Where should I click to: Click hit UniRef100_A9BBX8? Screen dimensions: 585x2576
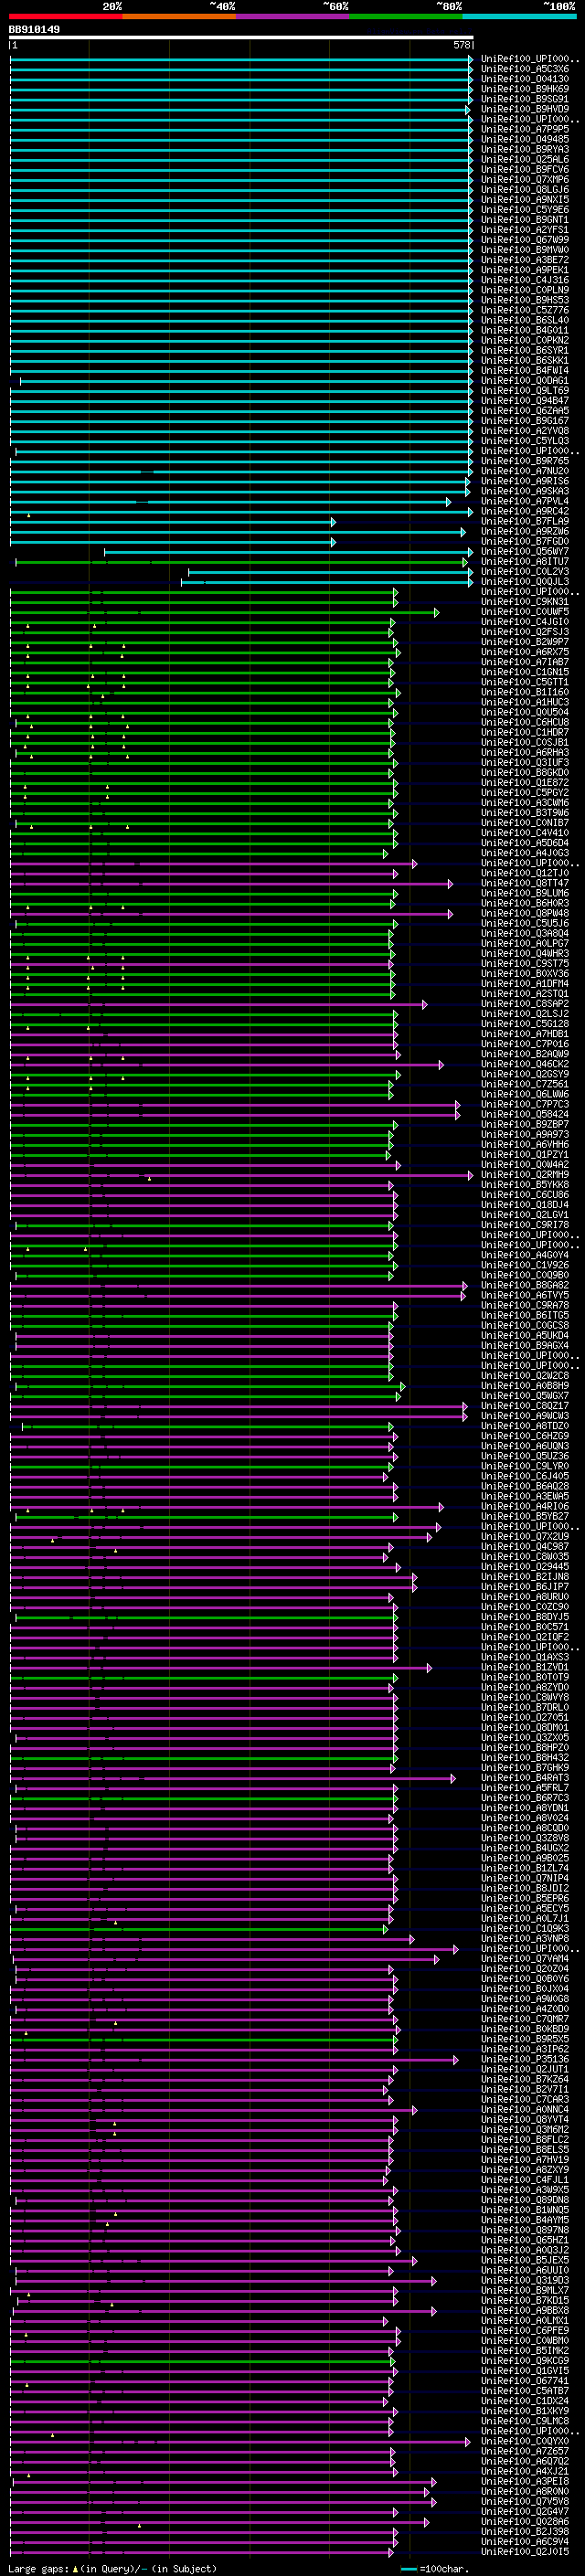coord(525,2310)
